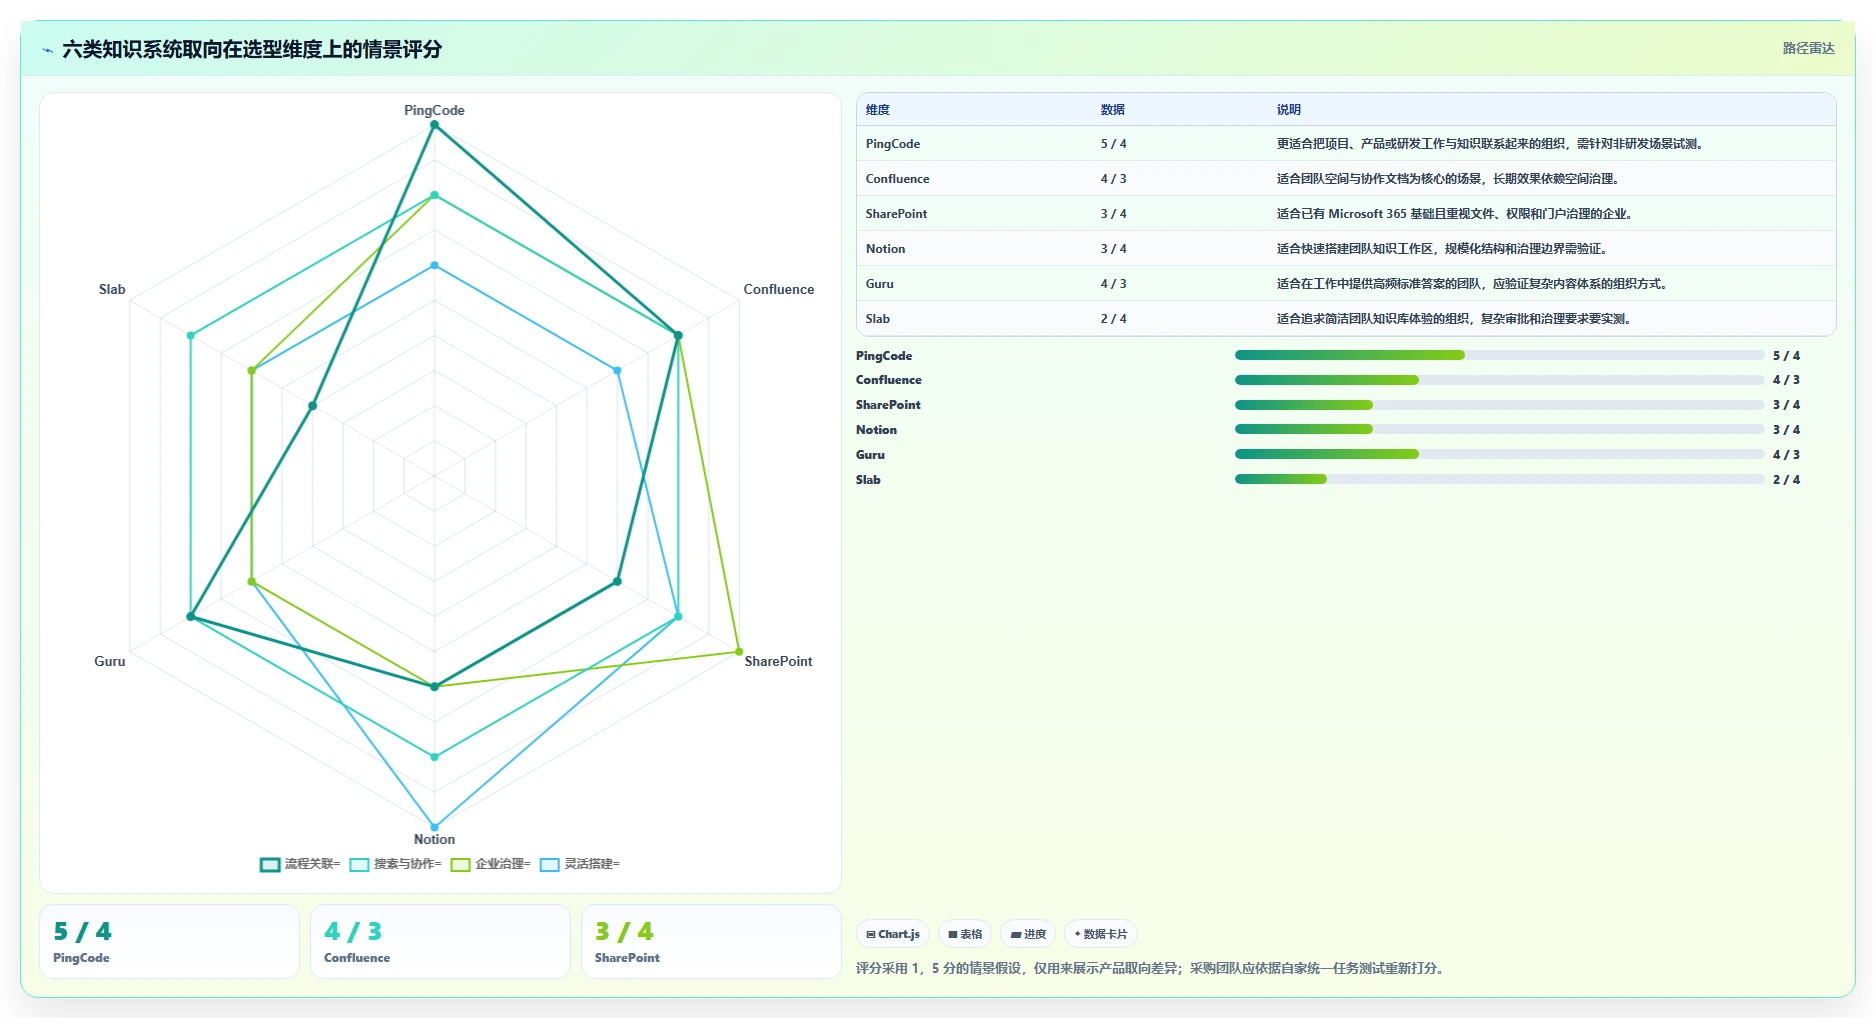Toggle the 灵活搭建 legend series
1876x1018 pixels.
tap(579, 864)
